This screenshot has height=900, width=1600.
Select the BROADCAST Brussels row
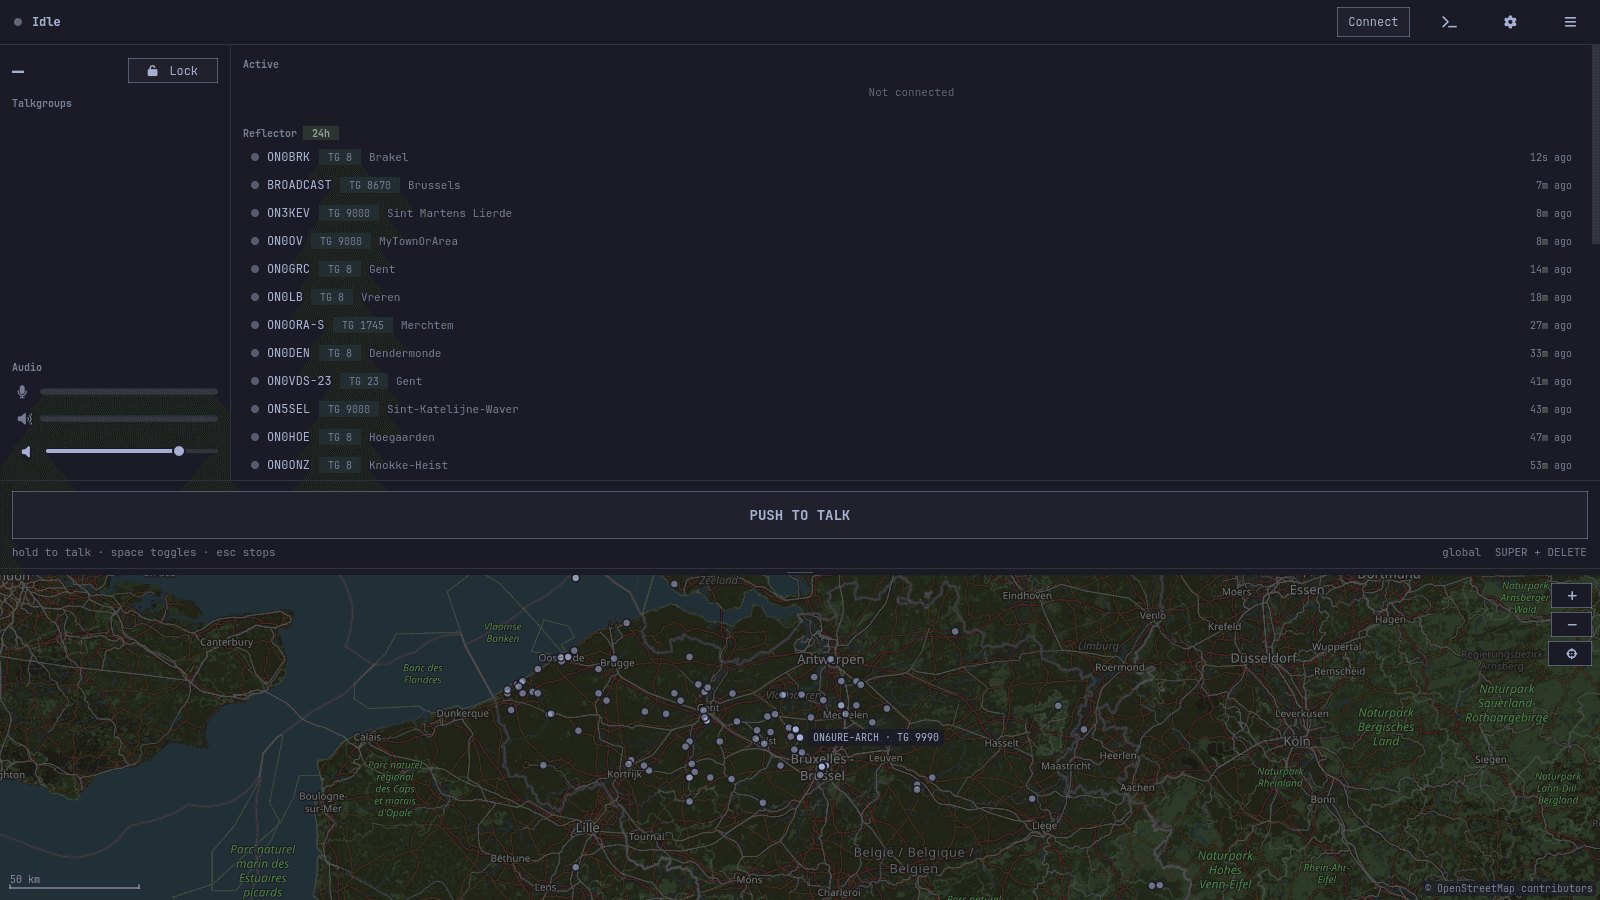point(911,185)
